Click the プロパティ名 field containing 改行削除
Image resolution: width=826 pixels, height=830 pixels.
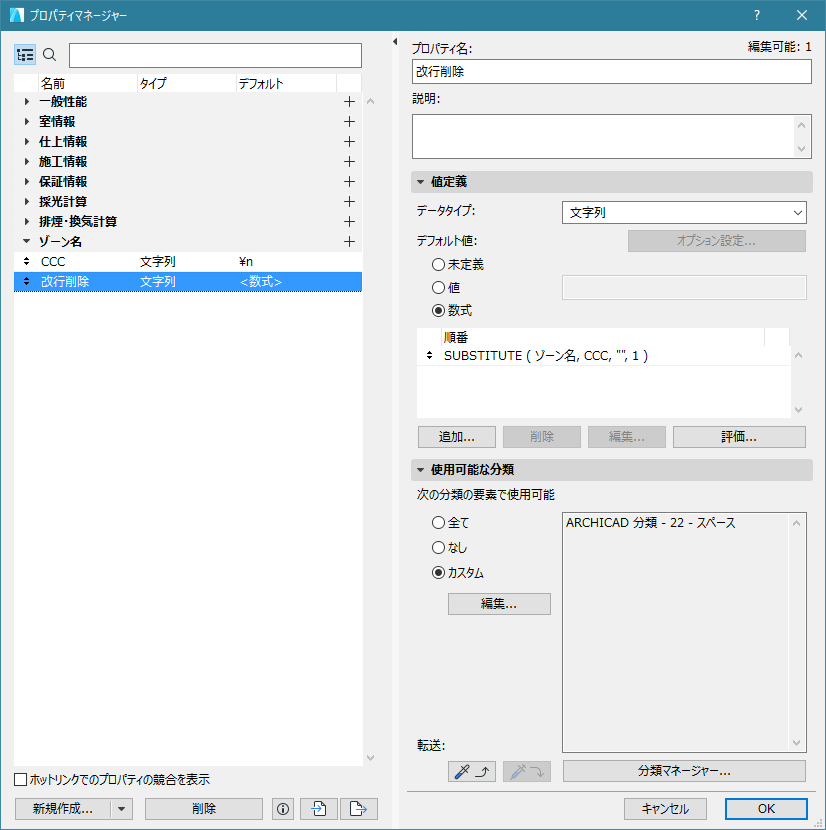(x=612, y=71)
